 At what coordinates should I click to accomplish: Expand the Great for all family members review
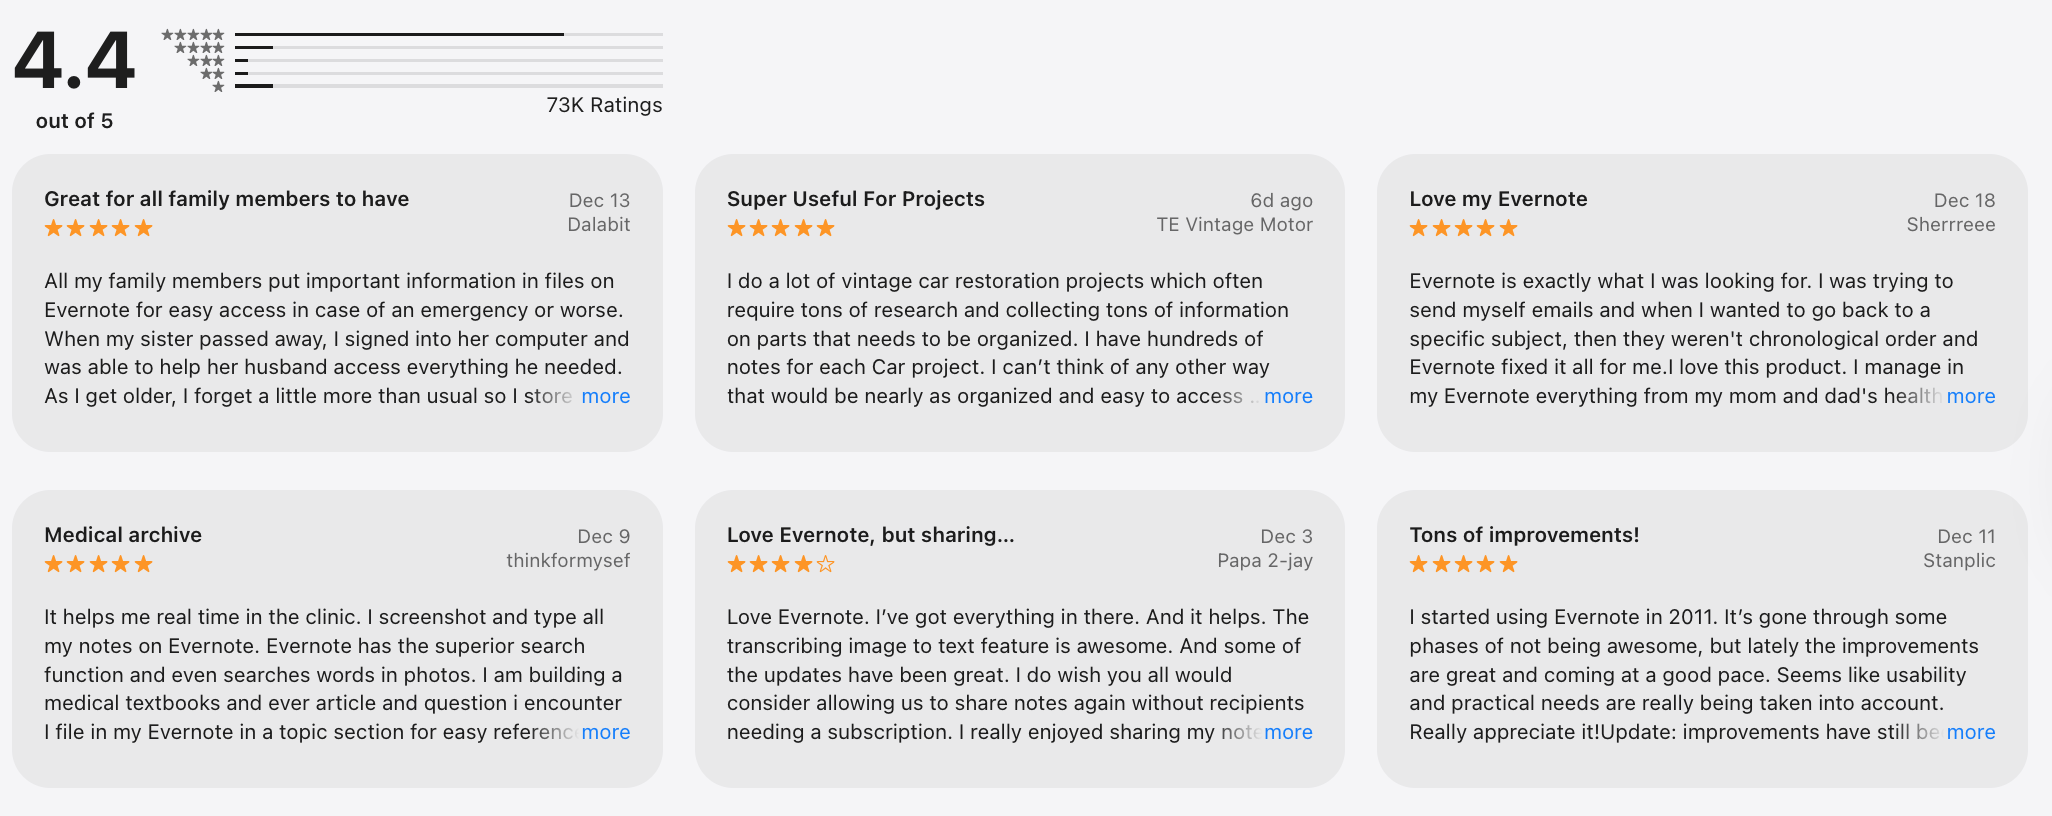click(x=605, y=396)
